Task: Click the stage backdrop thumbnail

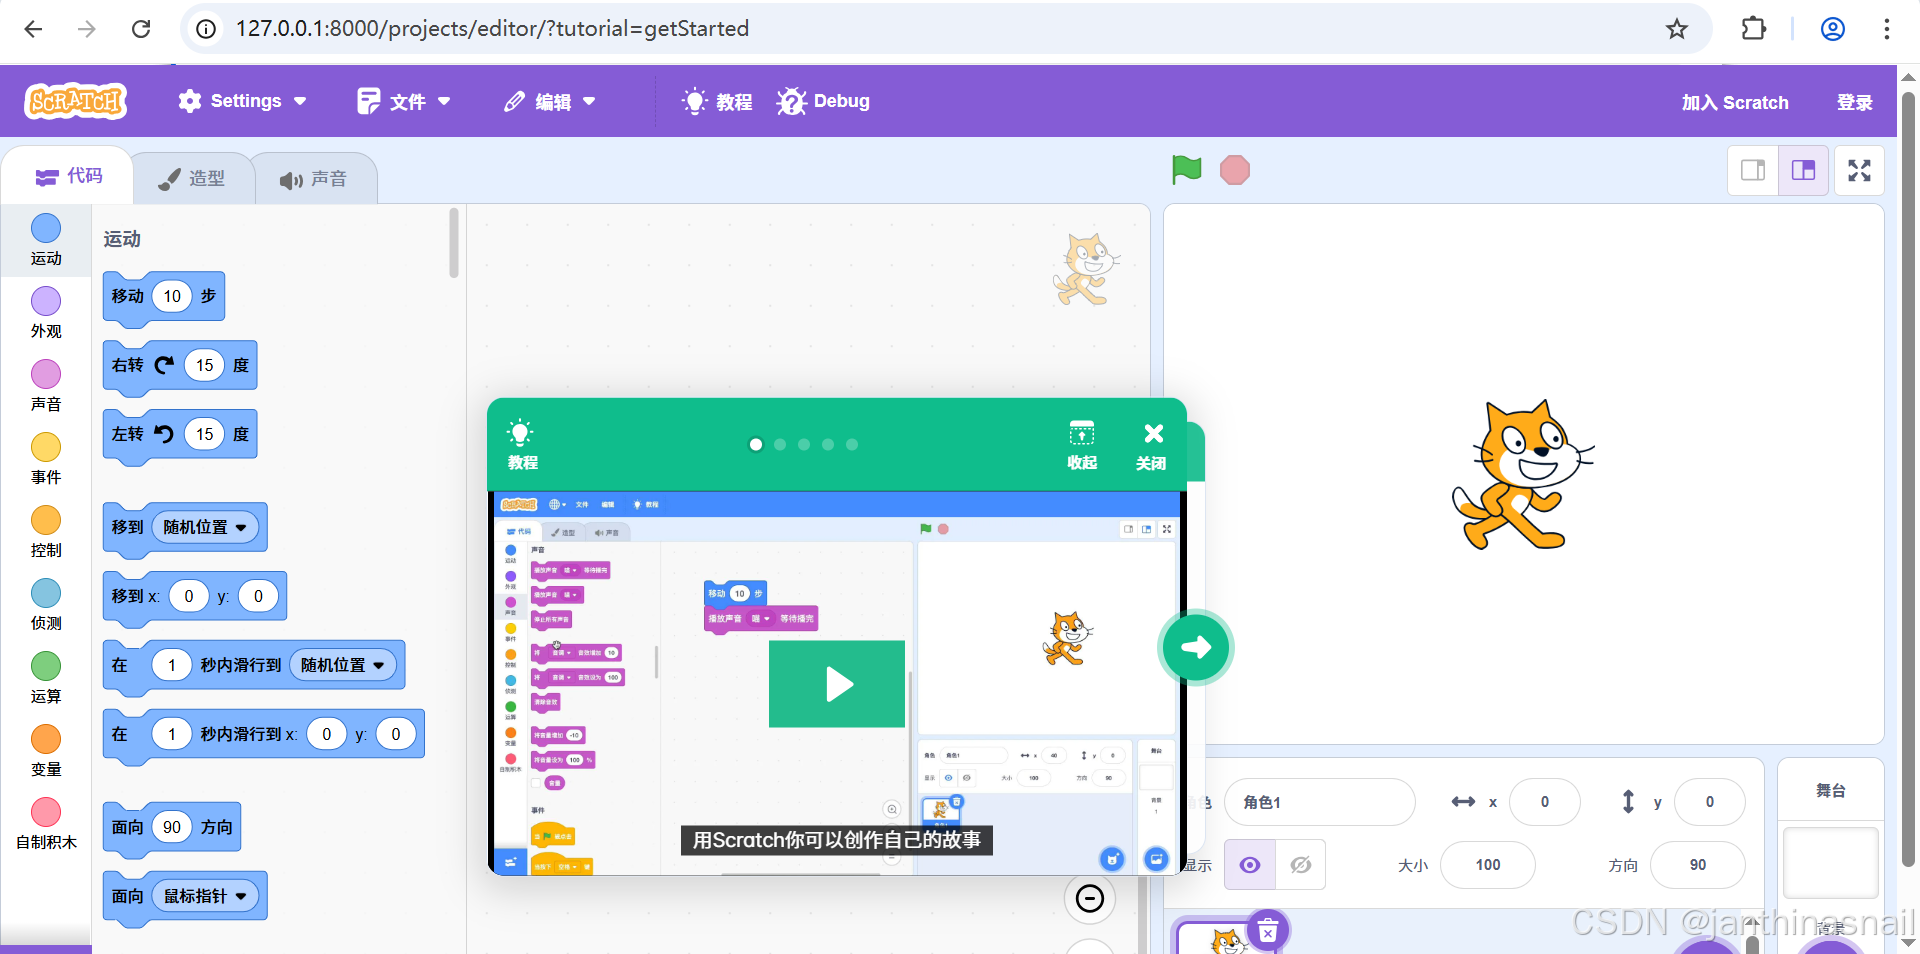Action: (x=1831, y=863)
